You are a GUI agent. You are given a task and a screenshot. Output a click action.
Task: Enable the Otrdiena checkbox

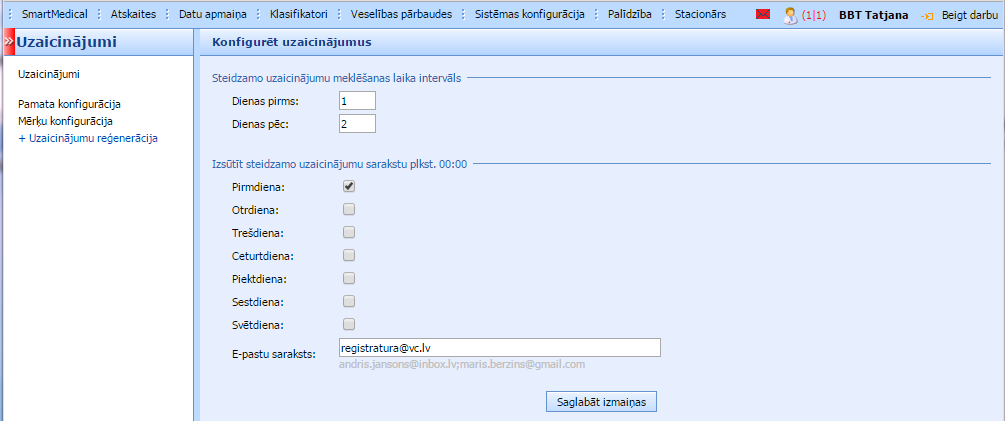pos(349,209)
